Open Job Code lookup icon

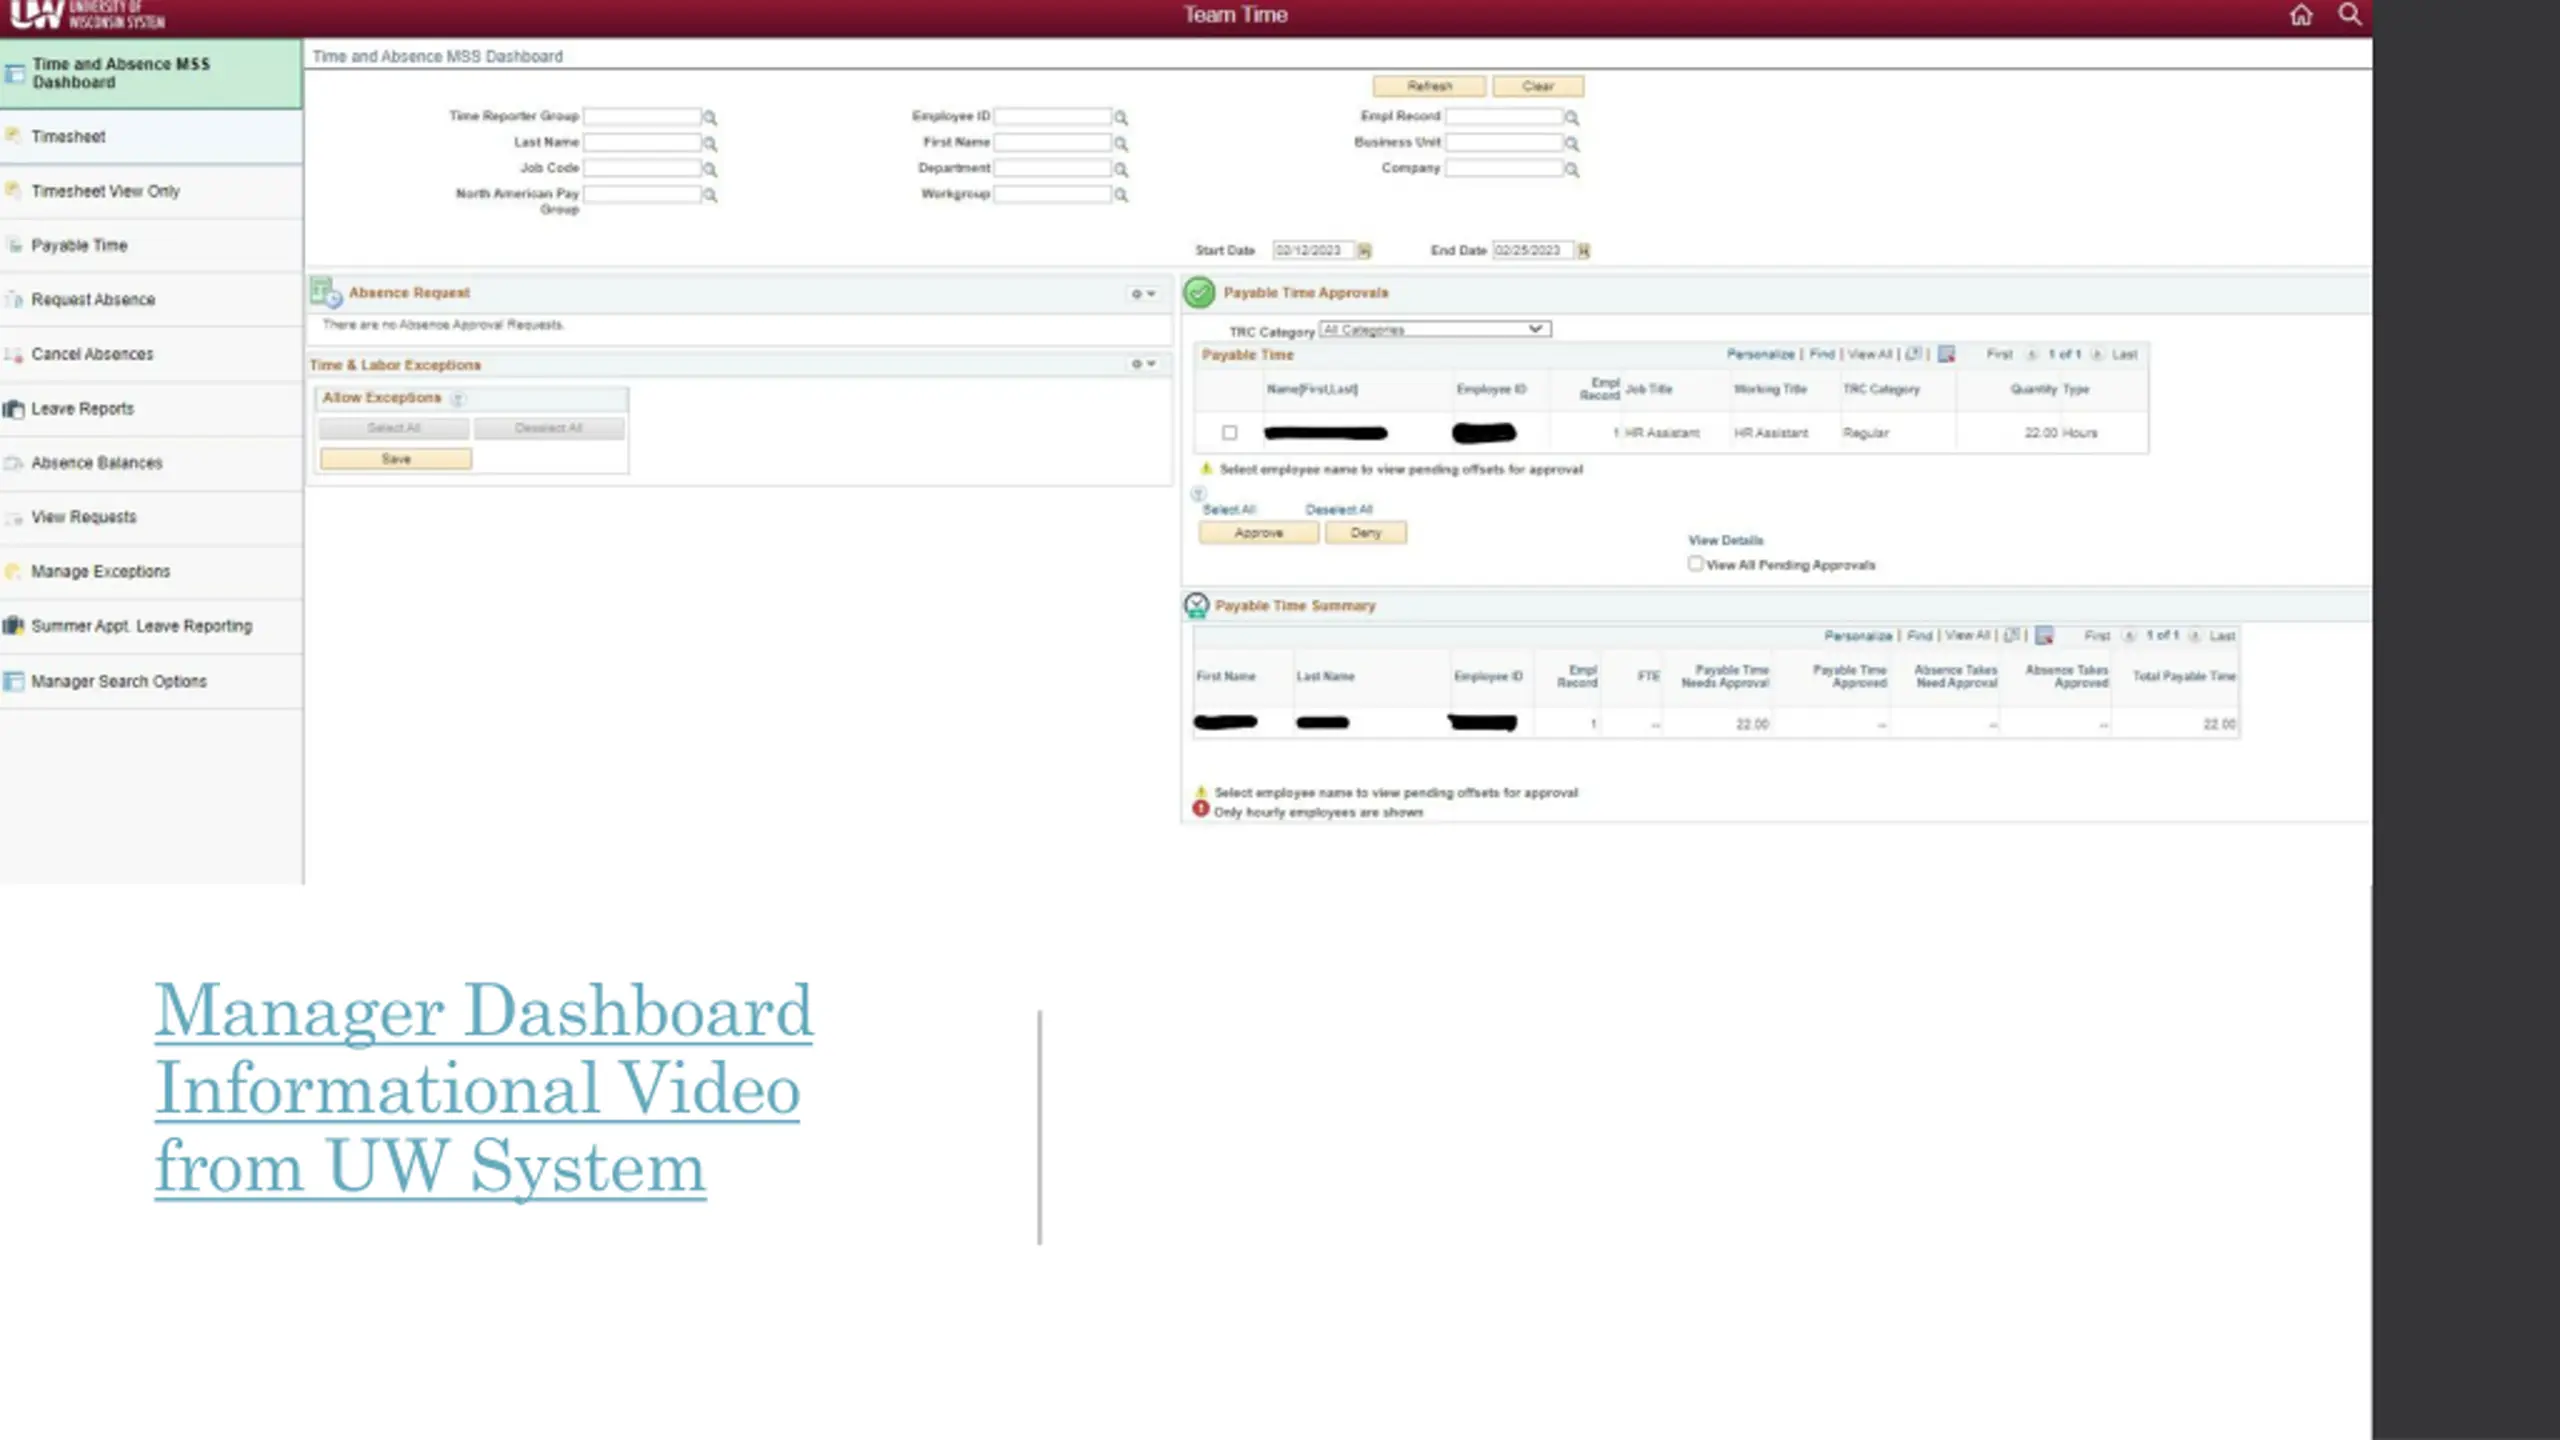click(x=710, y=170)
